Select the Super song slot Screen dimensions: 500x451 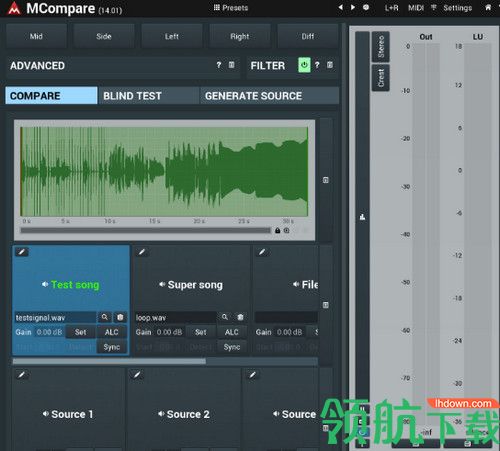(191, 285)
